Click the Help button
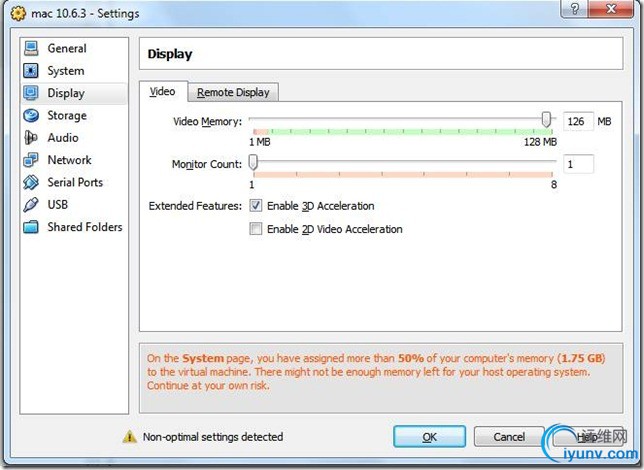 588,436
